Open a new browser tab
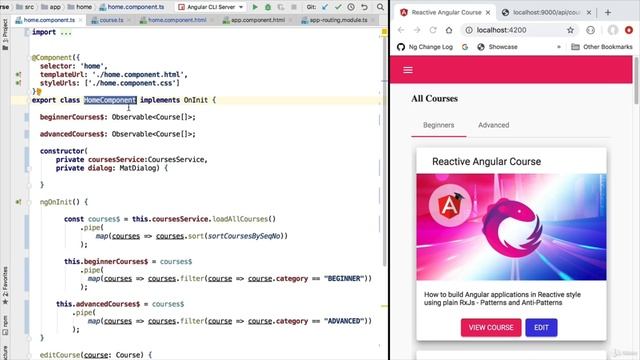640x360 pixels. pyautogui.click(x=608, y=13)
